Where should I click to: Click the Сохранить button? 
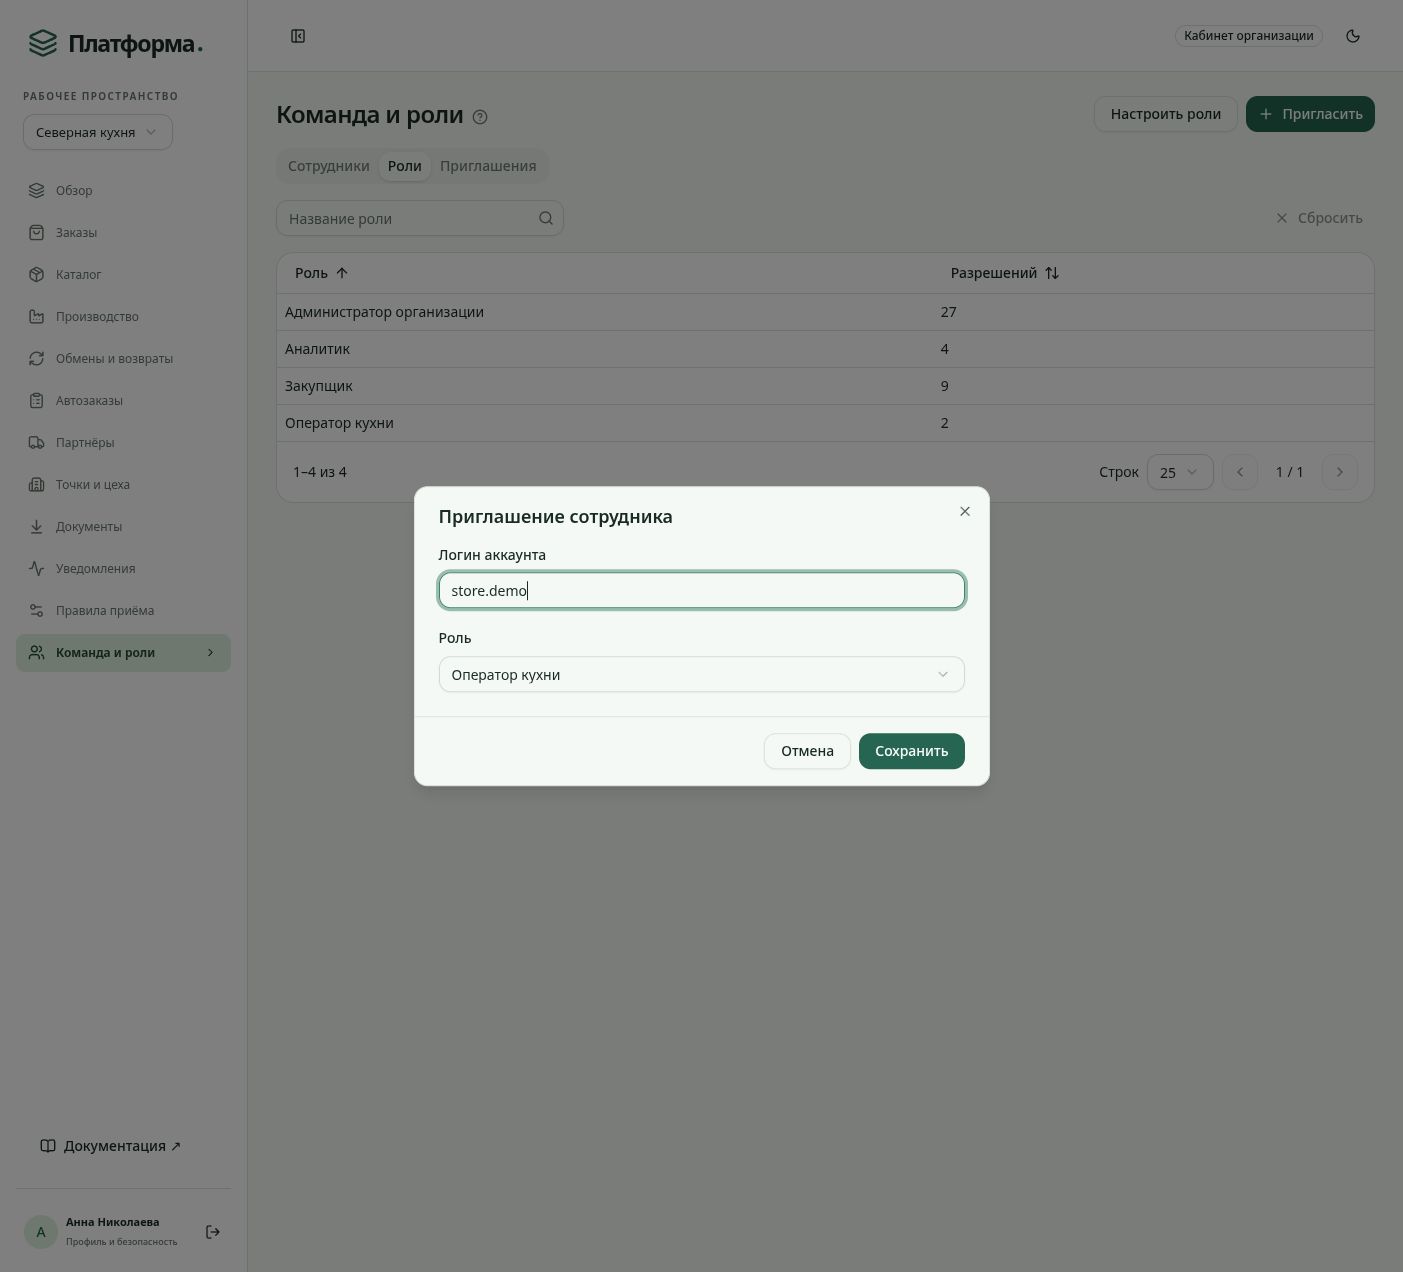pyautogui.click(x=911, y=751)
